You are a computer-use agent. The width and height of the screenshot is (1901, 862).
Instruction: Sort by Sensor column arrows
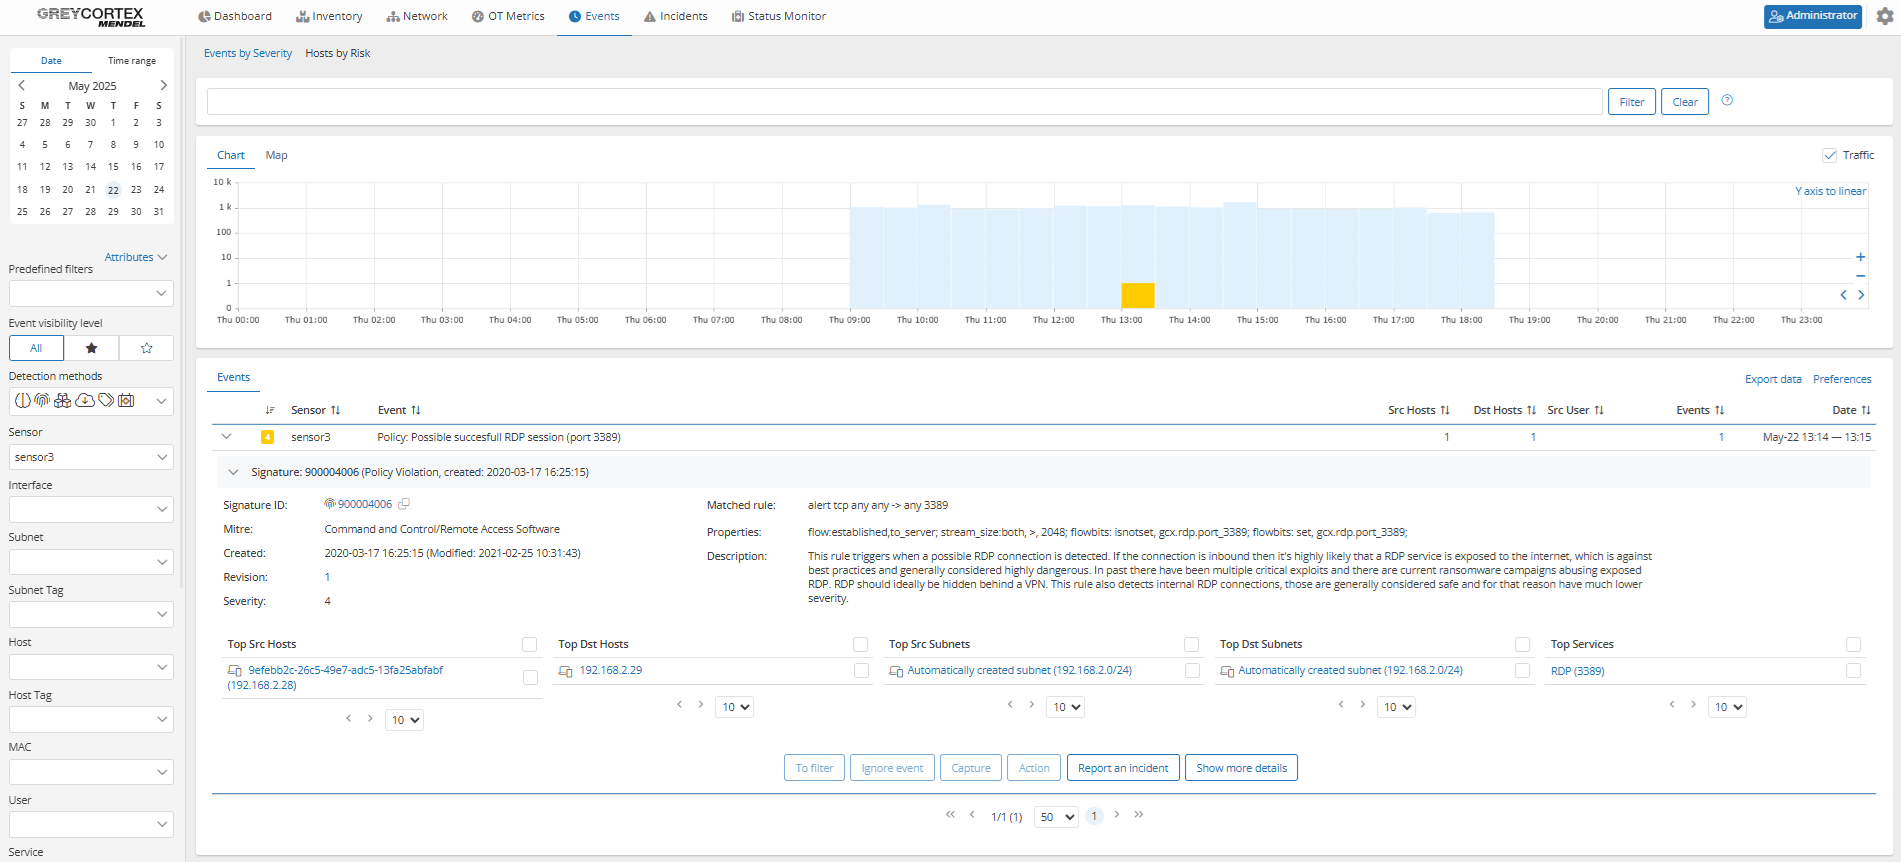[336, 410]
